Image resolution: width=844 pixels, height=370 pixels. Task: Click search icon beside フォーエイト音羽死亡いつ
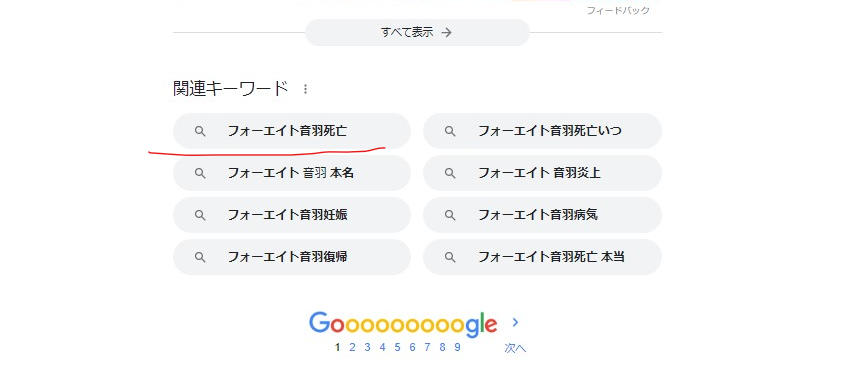[x=450, y=131]
